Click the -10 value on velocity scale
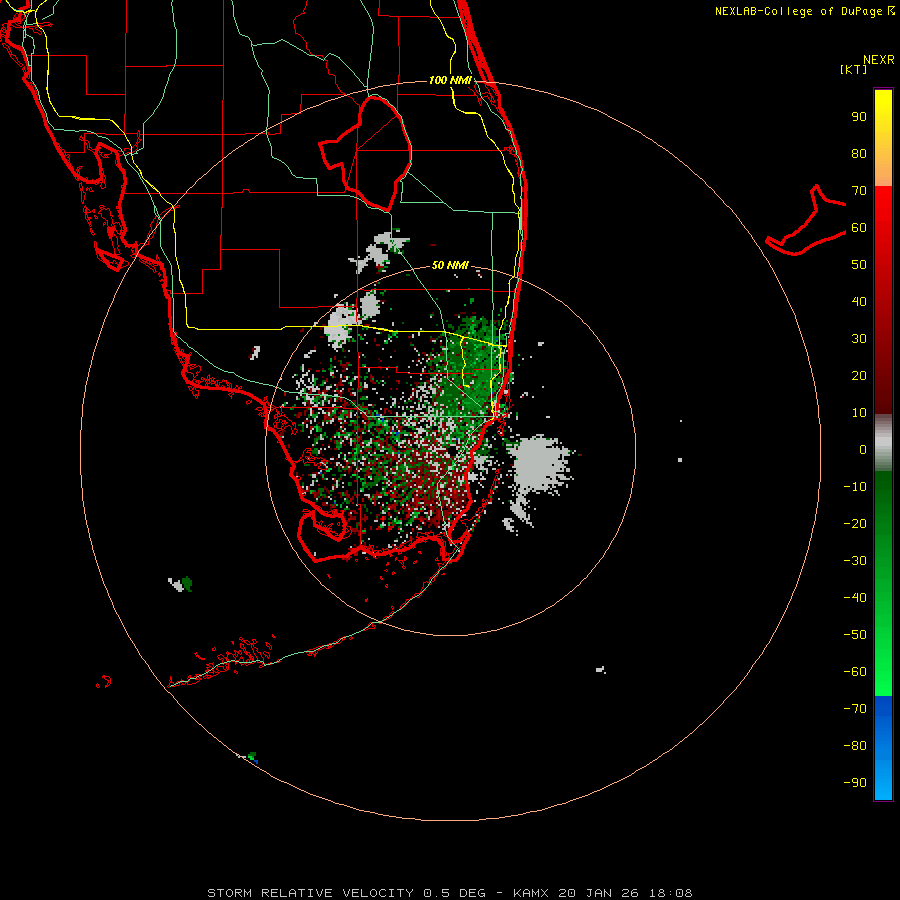Viewport: 900px width, 900px height. coord(855,487)
